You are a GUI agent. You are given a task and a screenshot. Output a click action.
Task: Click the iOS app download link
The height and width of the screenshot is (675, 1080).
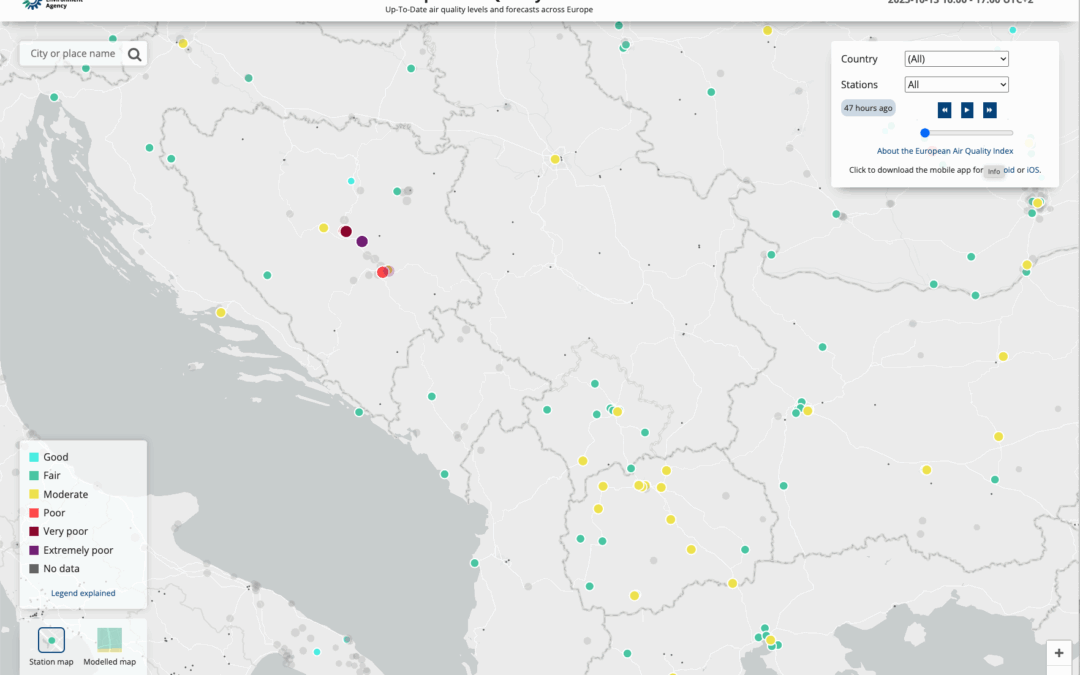point(1033,170)
